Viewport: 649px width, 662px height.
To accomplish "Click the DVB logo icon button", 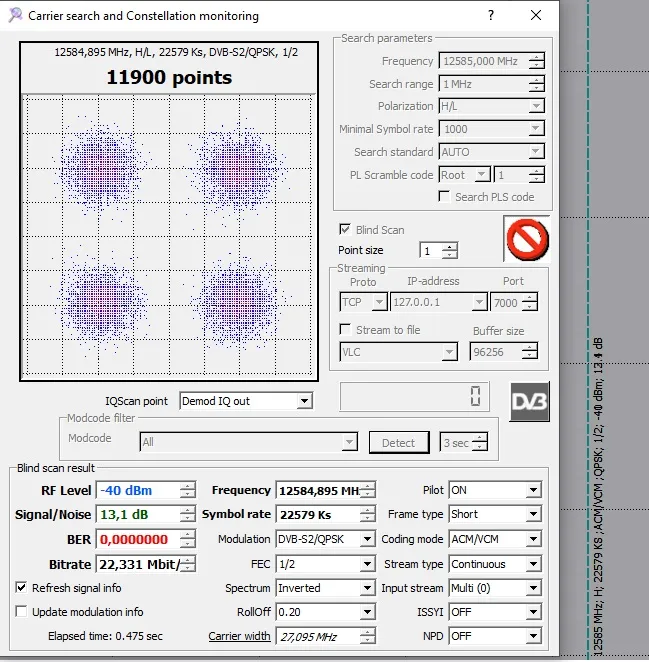I will point(529,400).
